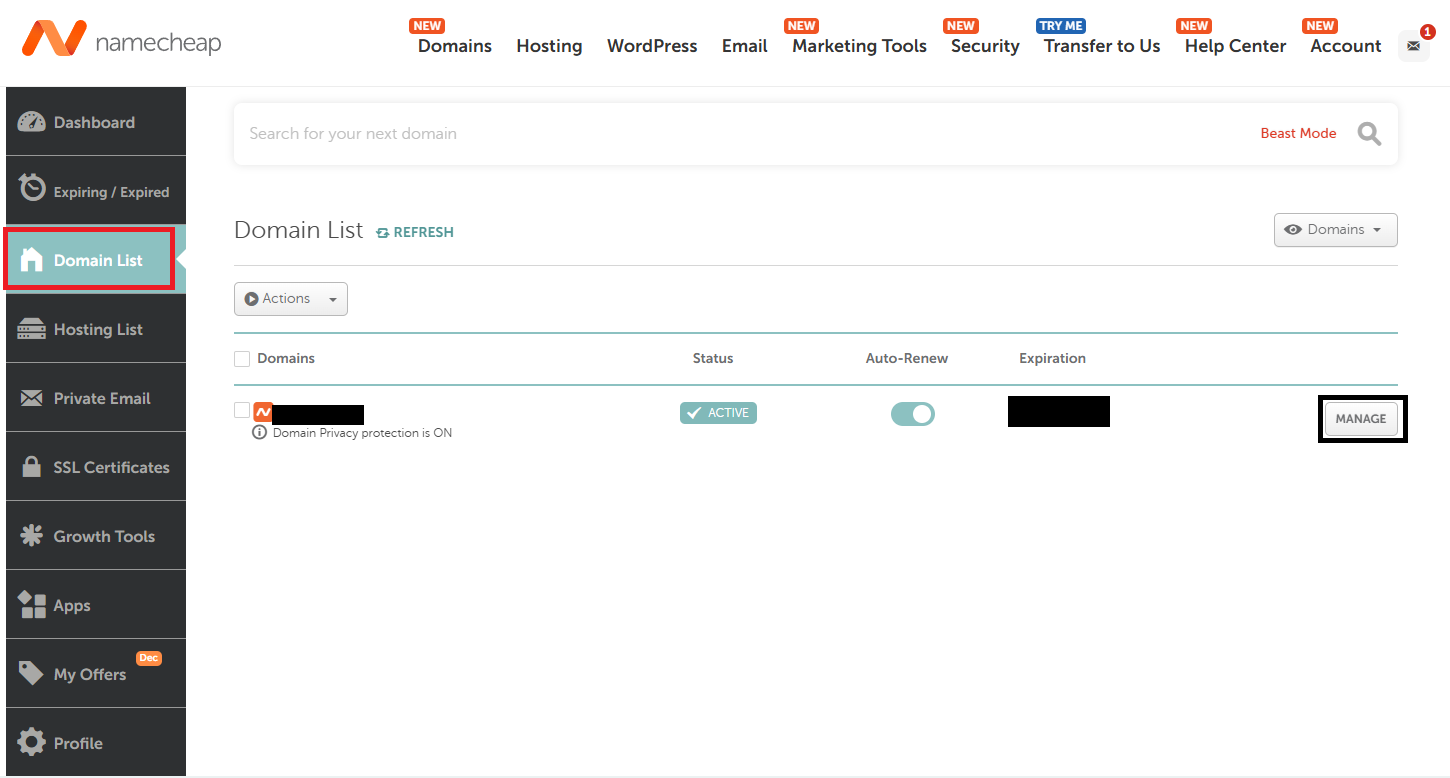
Task: Check the select-all Domains checkbox
Action: click(x=241, y=358)
